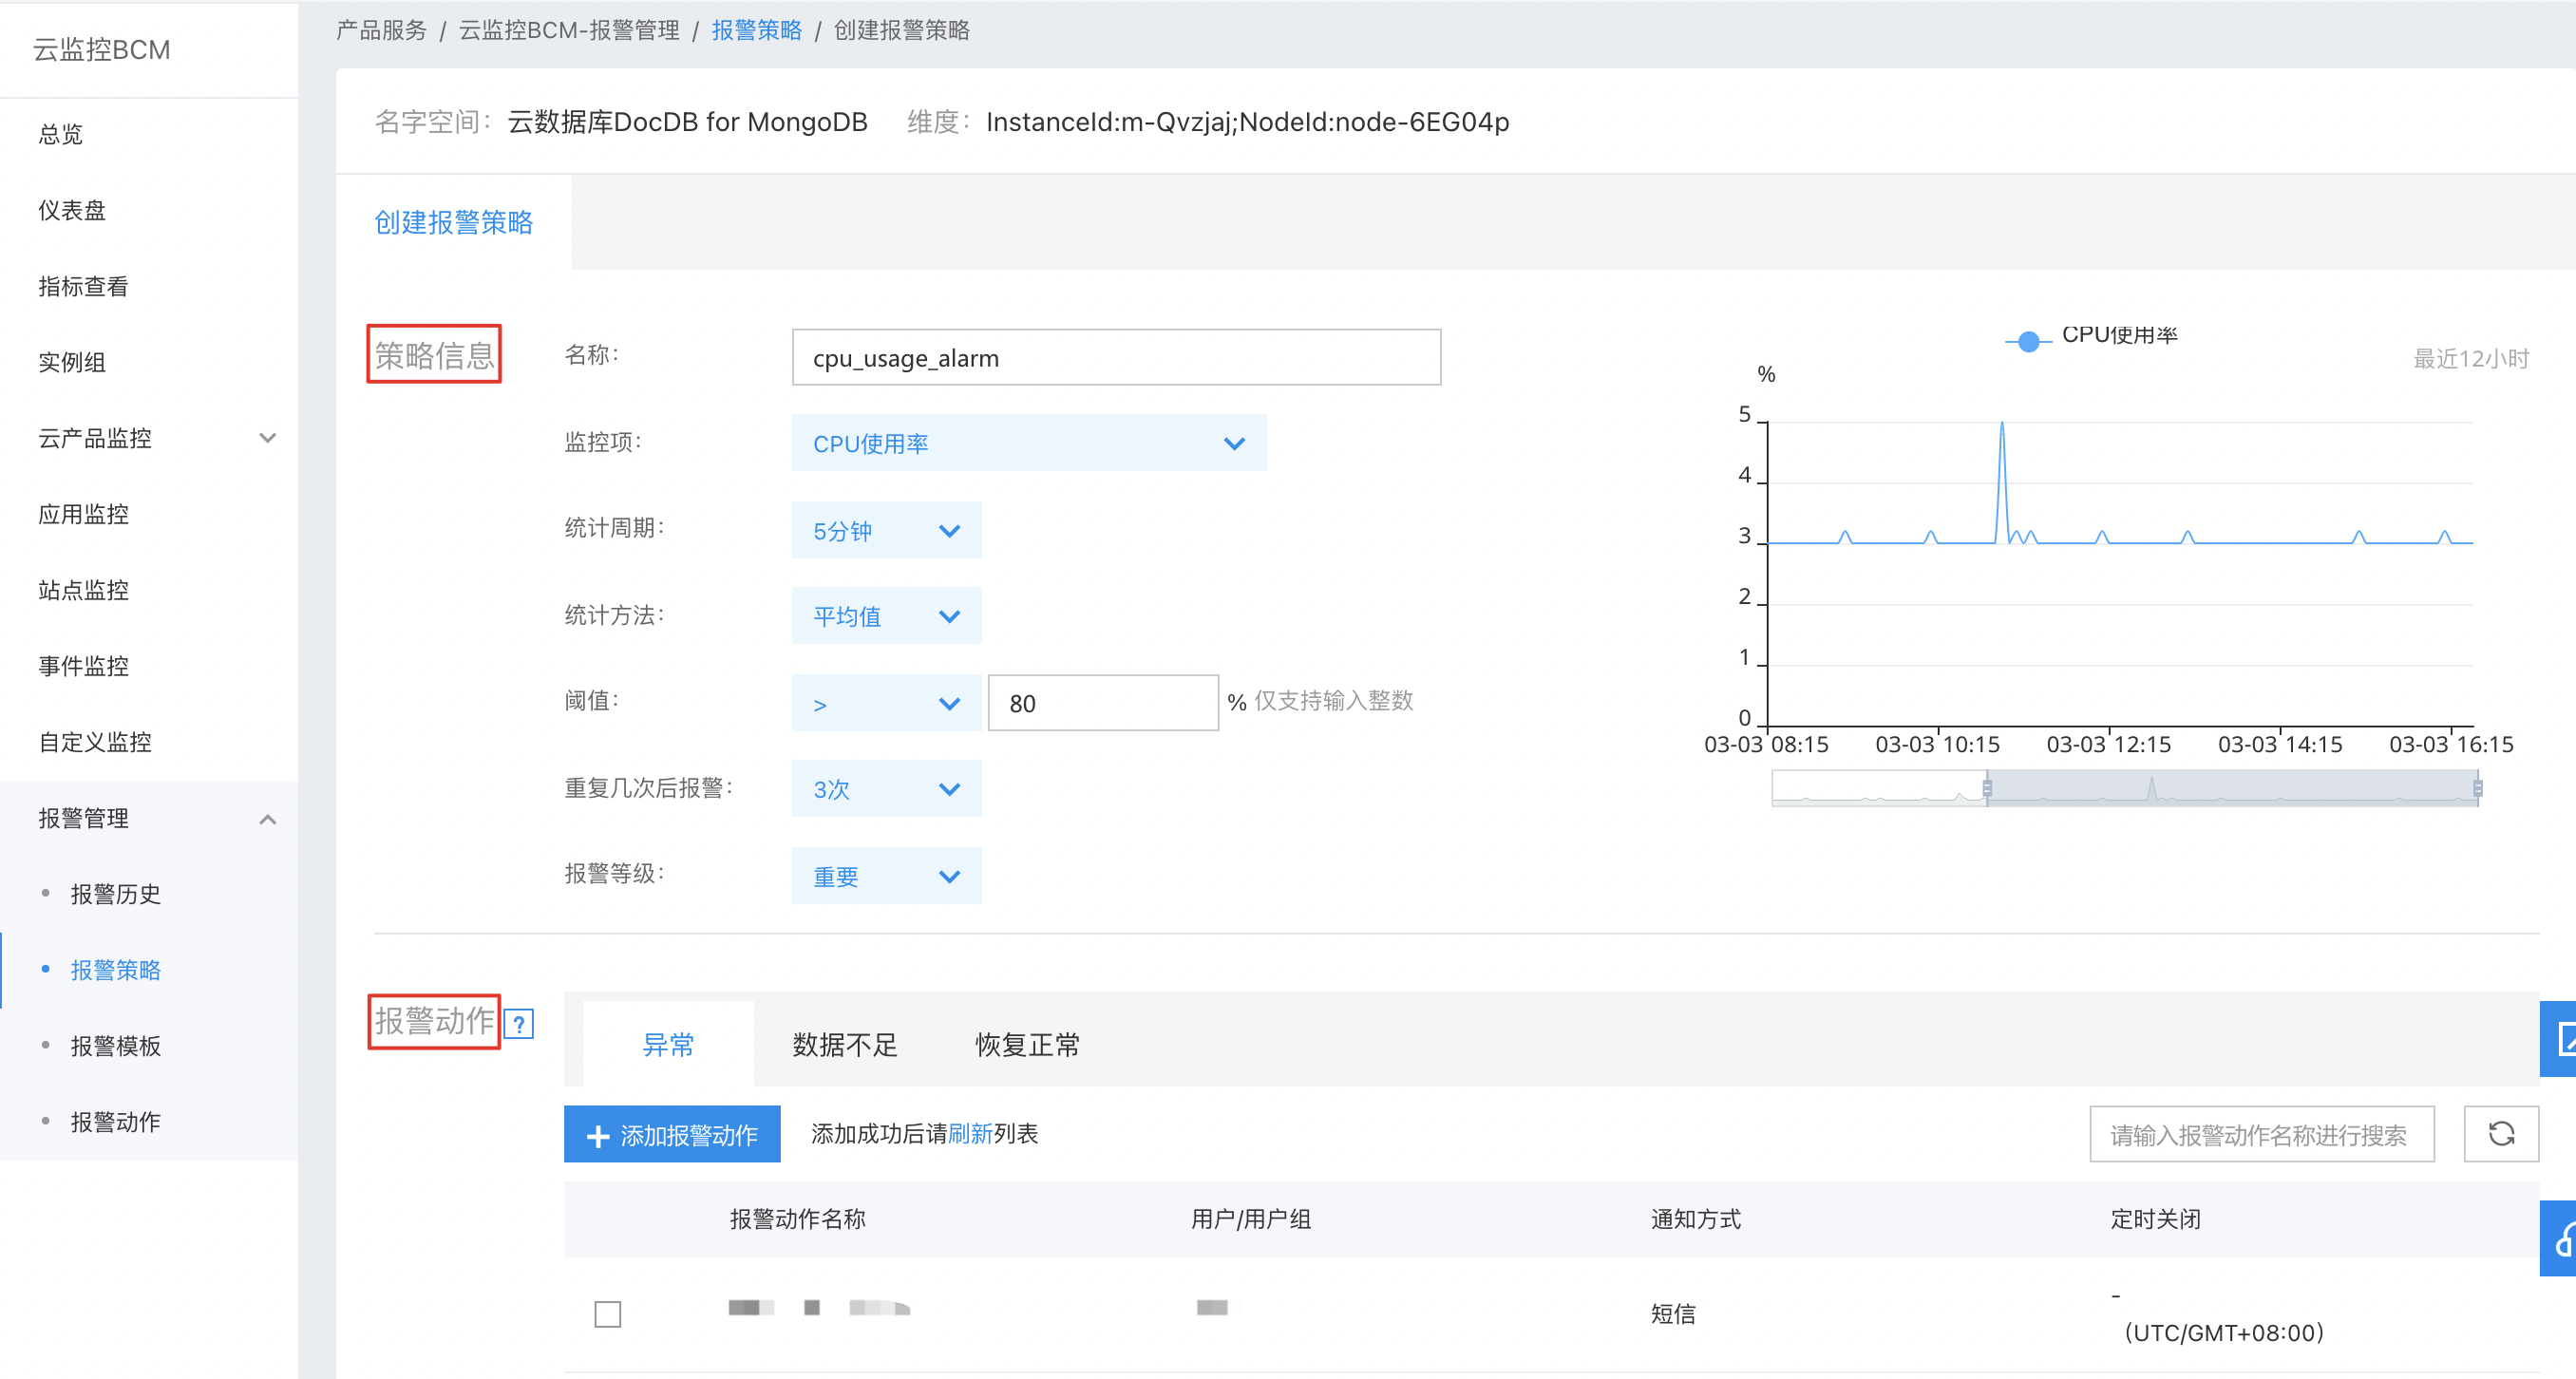
Task: Open the 统计方法 dropdown showing 平均值
Action: (x=886, y=616)
